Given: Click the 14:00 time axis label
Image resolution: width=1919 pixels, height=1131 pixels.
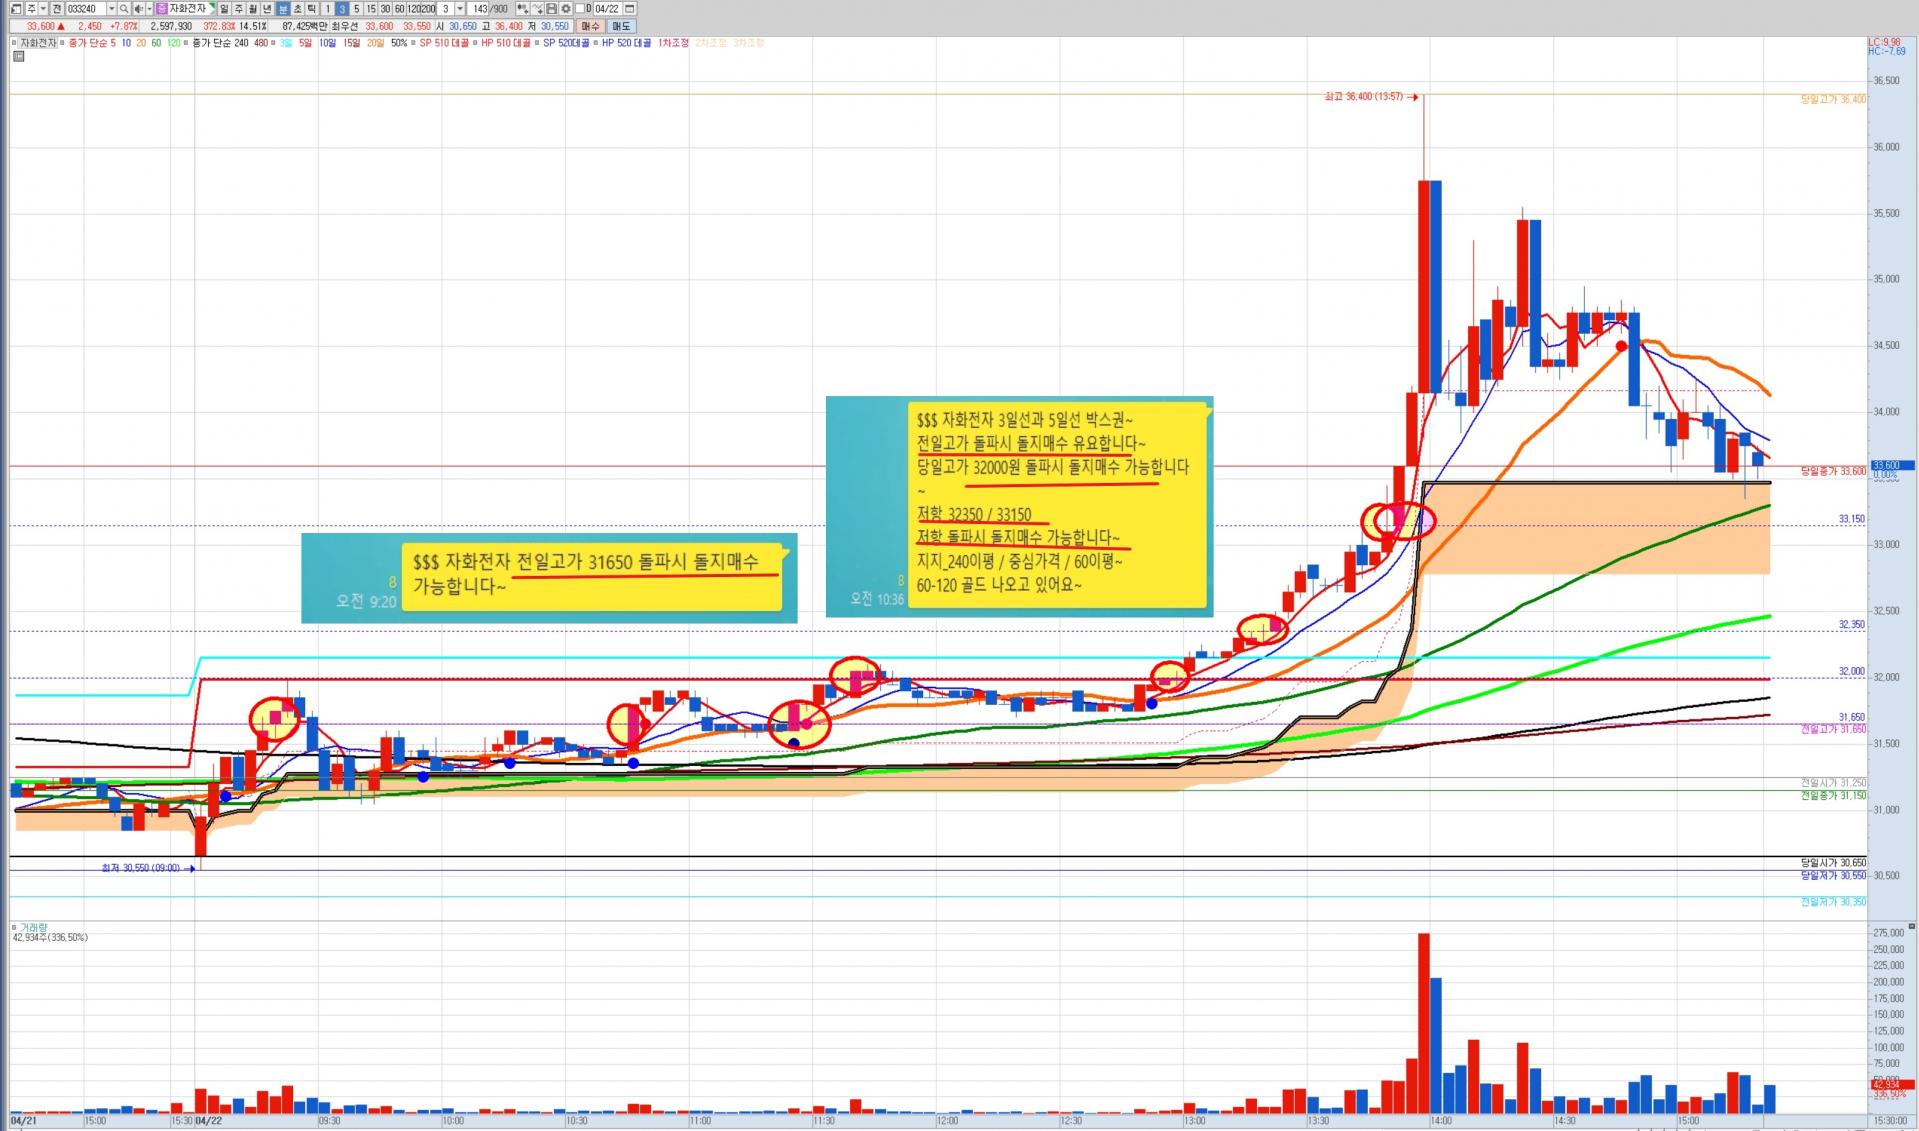Looking at the screenshot, I should pos(1440,1121).
